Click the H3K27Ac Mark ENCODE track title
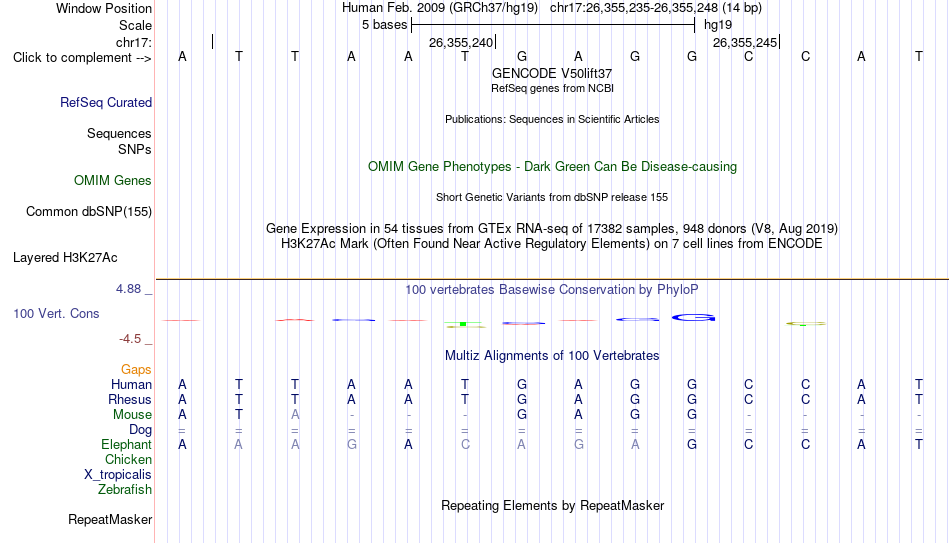This screenshot has height=543, width=950. [x=552, y=244]
